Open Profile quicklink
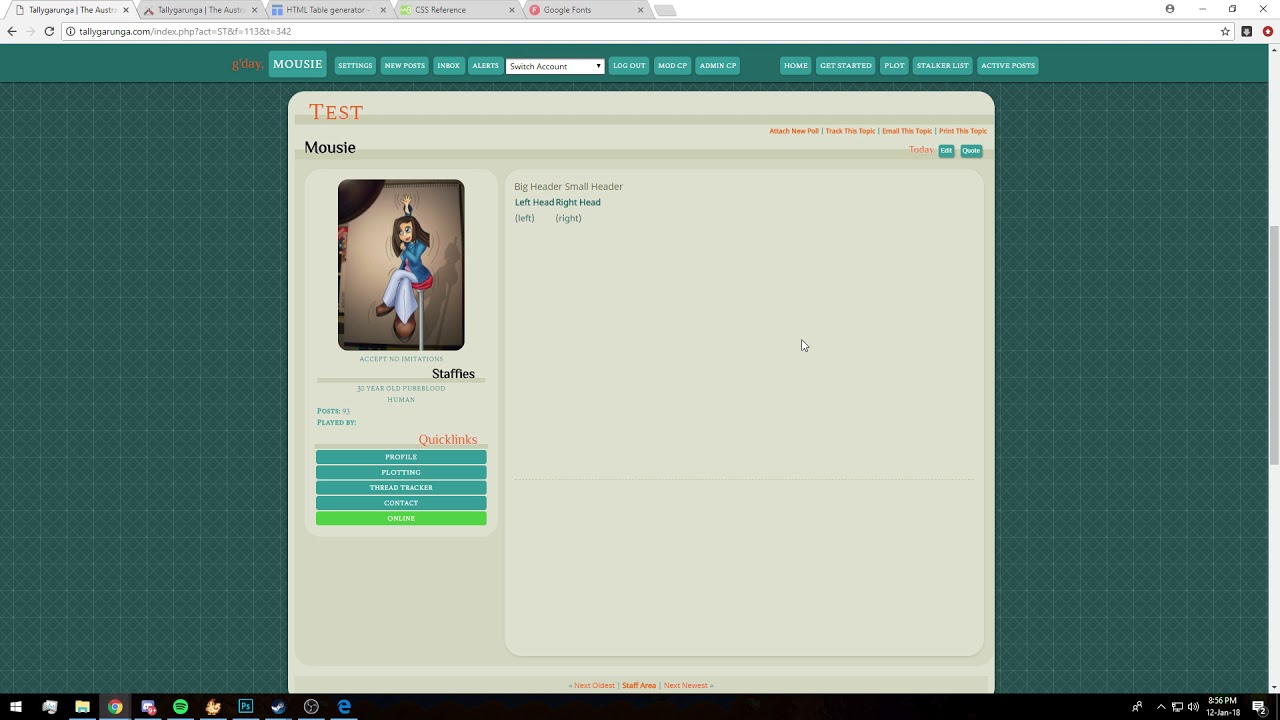 [401, 457]
